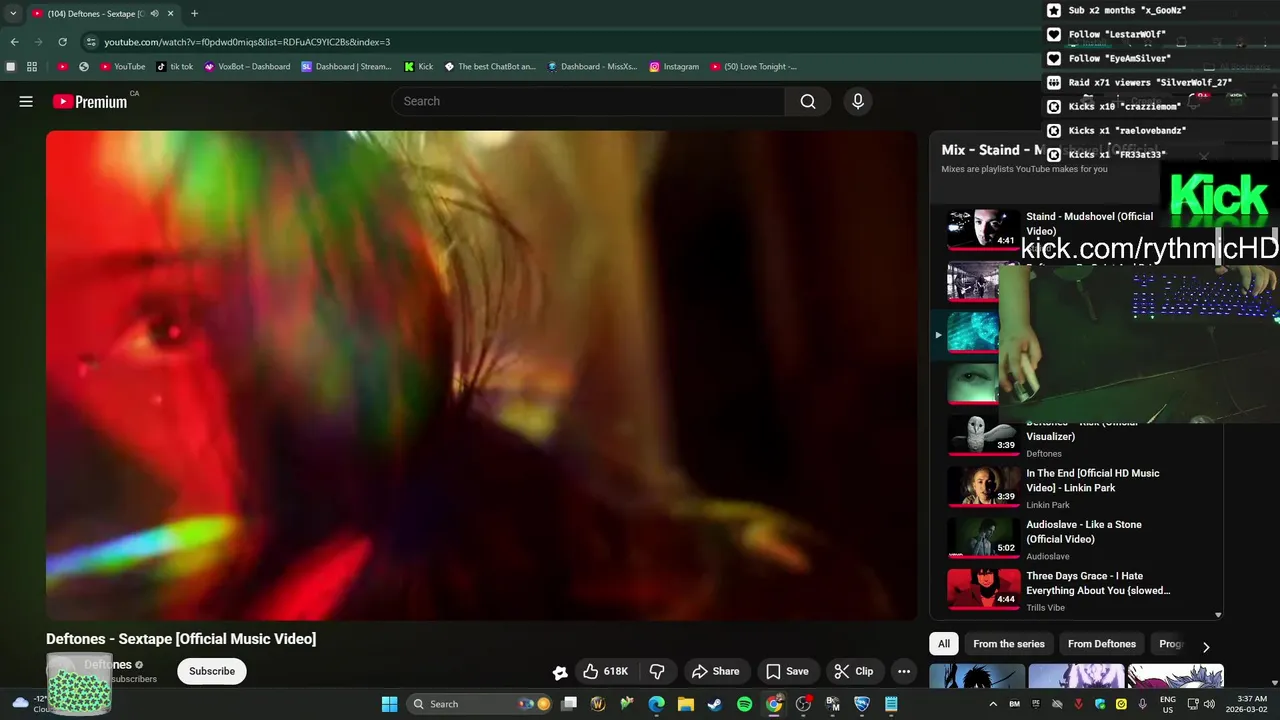Click the sparkle Ask icon beside likes
This screenshot has width=1280, height=720.
coord(560,672)
